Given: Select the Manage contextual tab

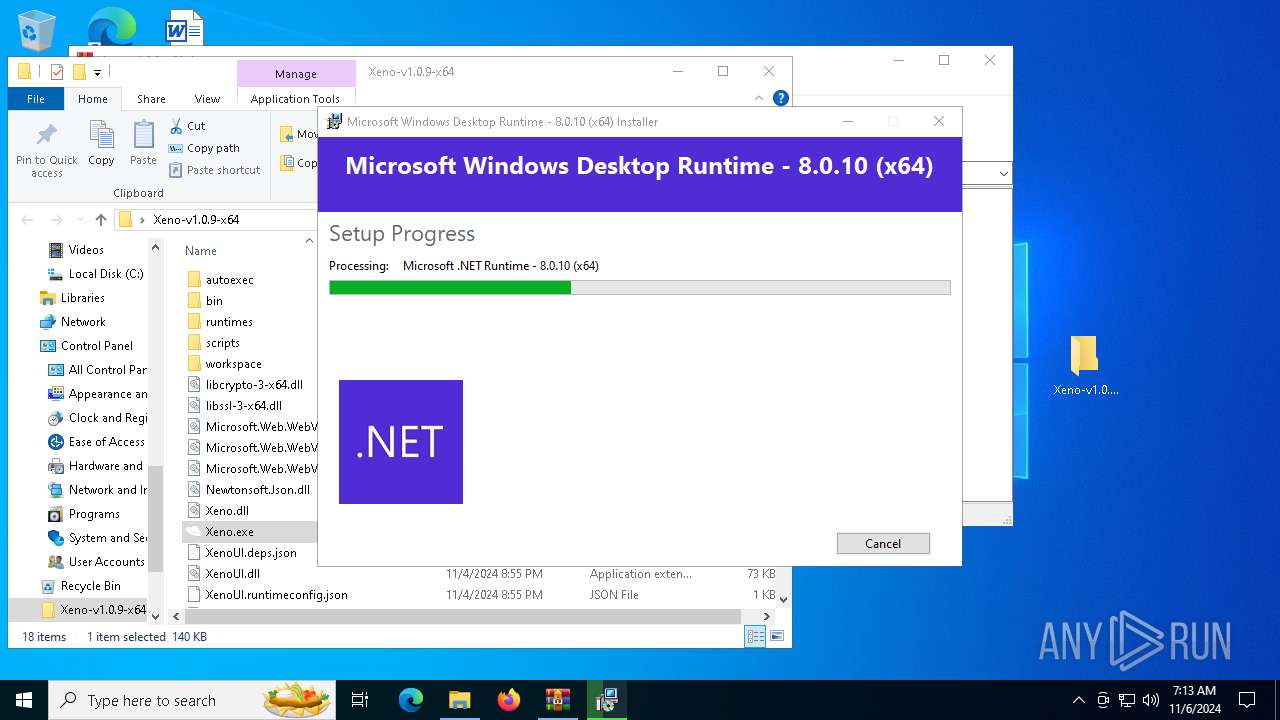Looking at the screenshot, I should click(296, 74).
